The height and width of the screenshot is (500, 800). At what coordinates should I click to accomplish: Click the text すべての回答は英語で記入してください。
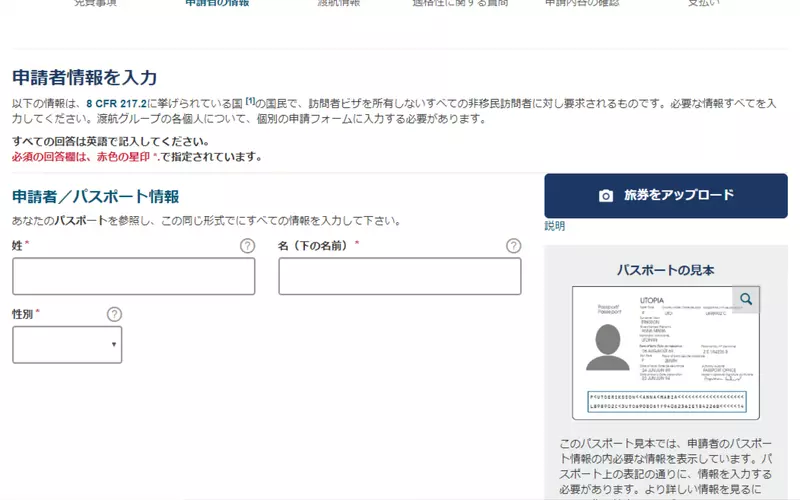(x=111, y=141)
